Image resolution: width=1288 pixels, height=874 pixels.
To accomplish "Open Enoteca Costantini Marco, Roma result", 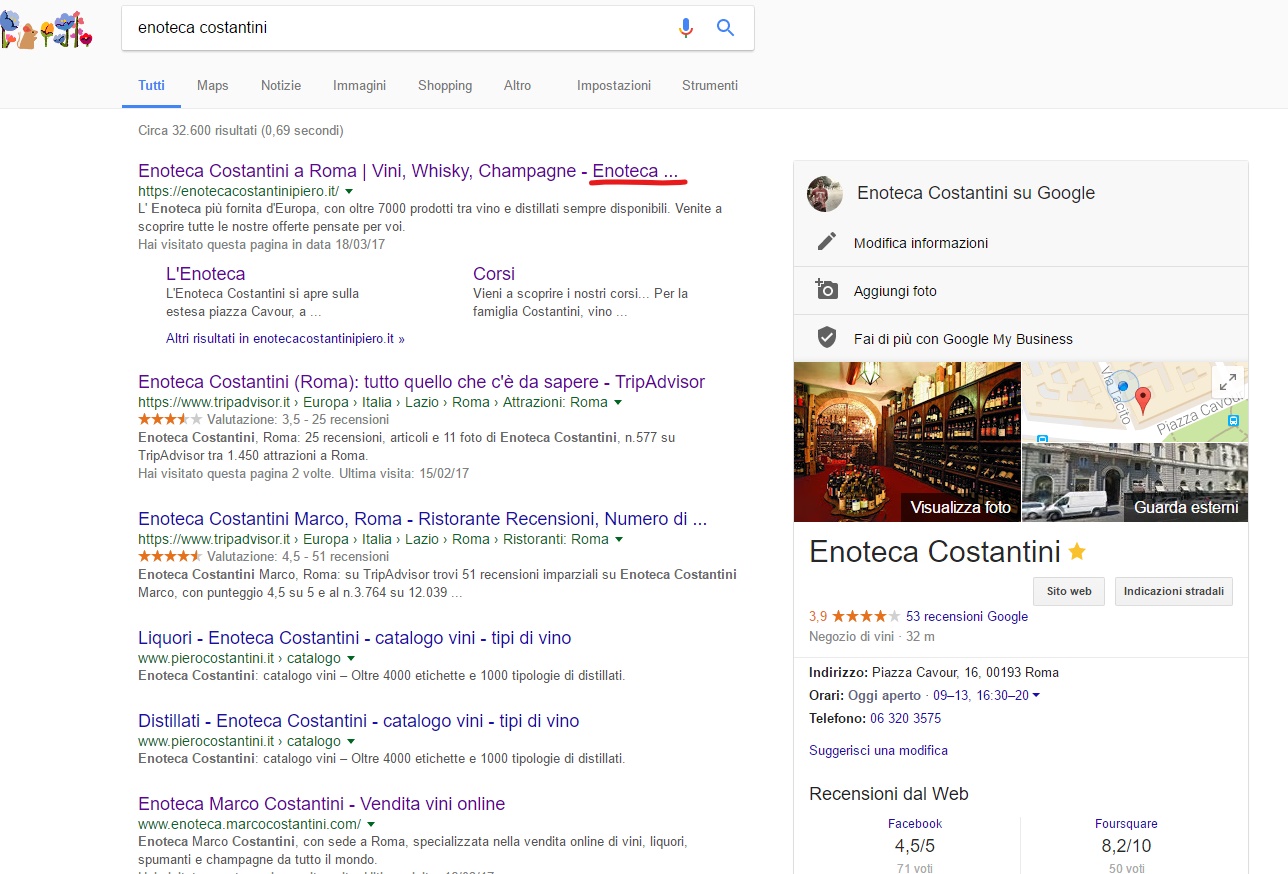I will (x=423, y=519).
